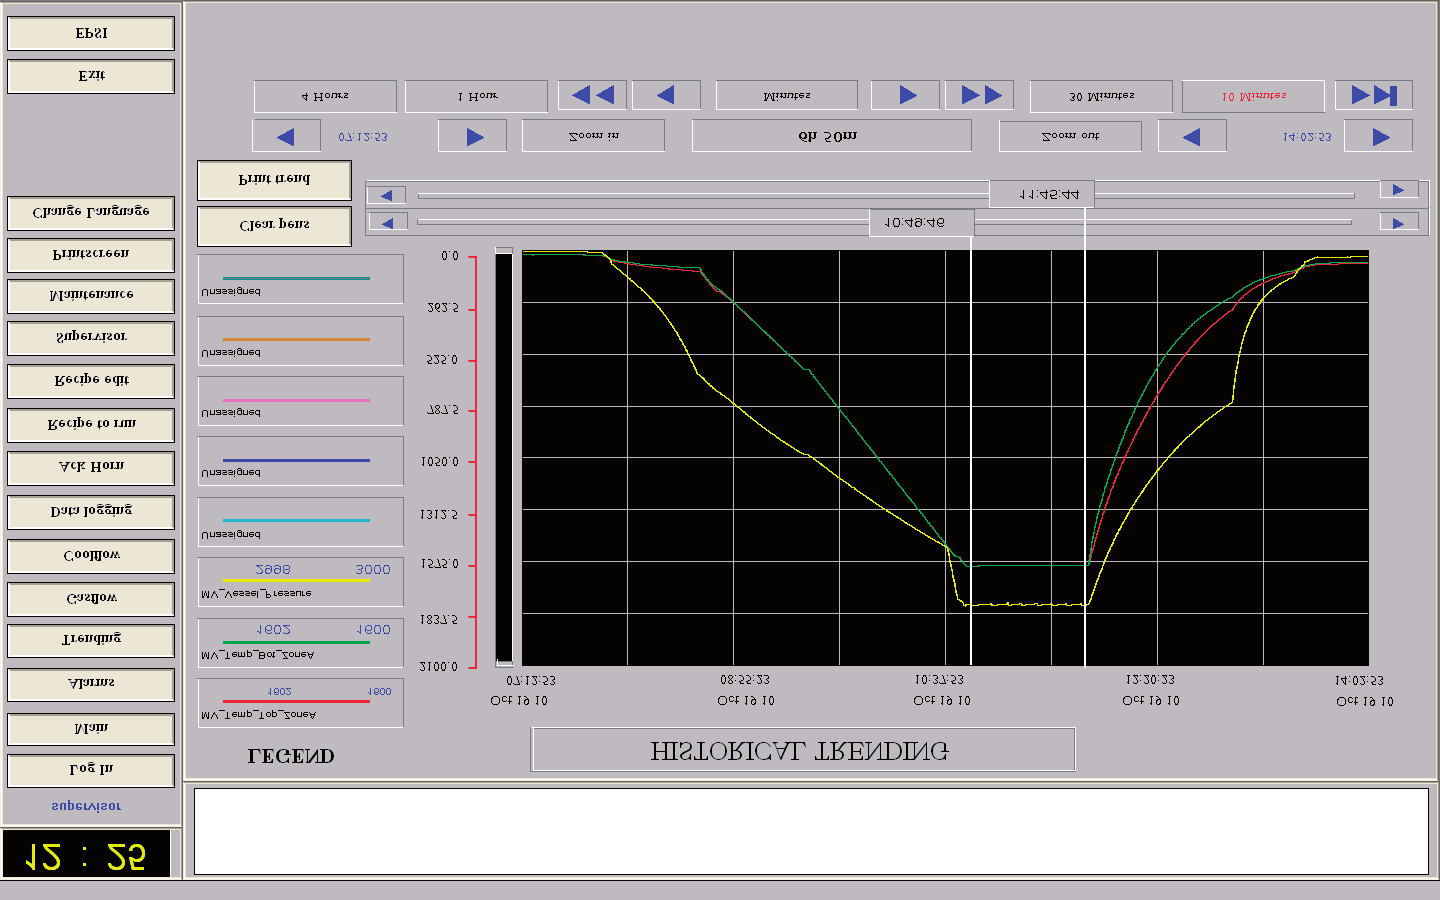
Task: Open Change Language
Action: coord(91,213)
